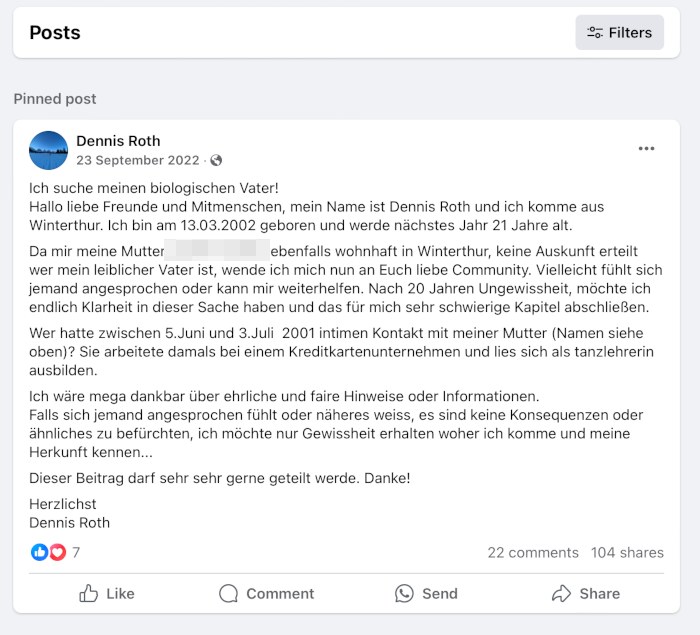700x635 pixels.
Task: Click the Comment speech bubble button
Action: 266,593
